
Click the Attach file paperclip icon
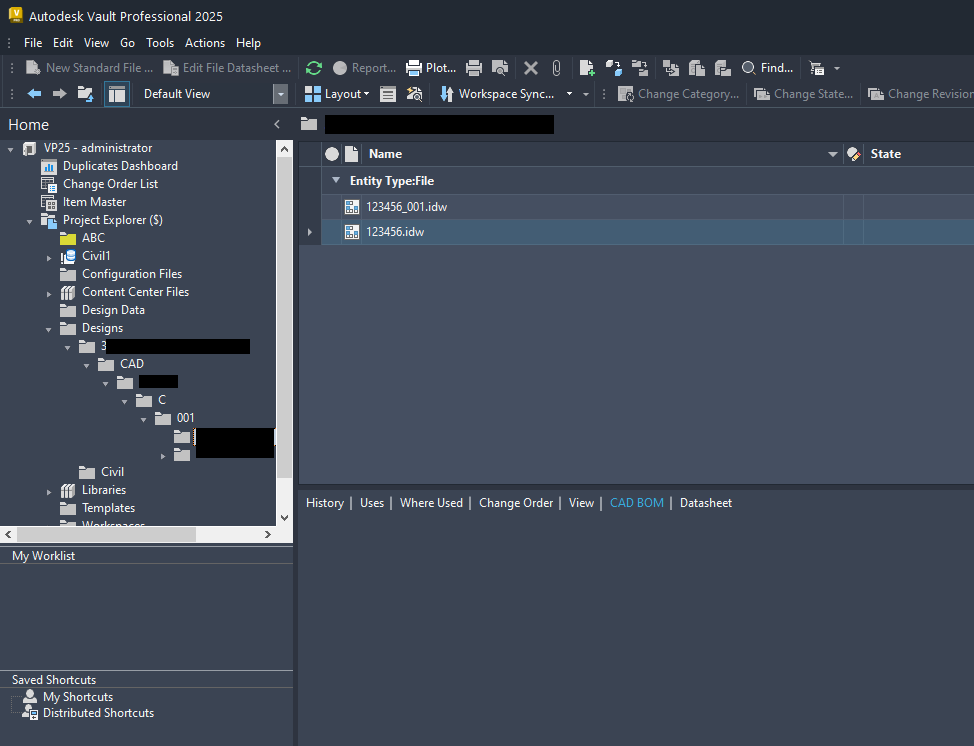556,67
